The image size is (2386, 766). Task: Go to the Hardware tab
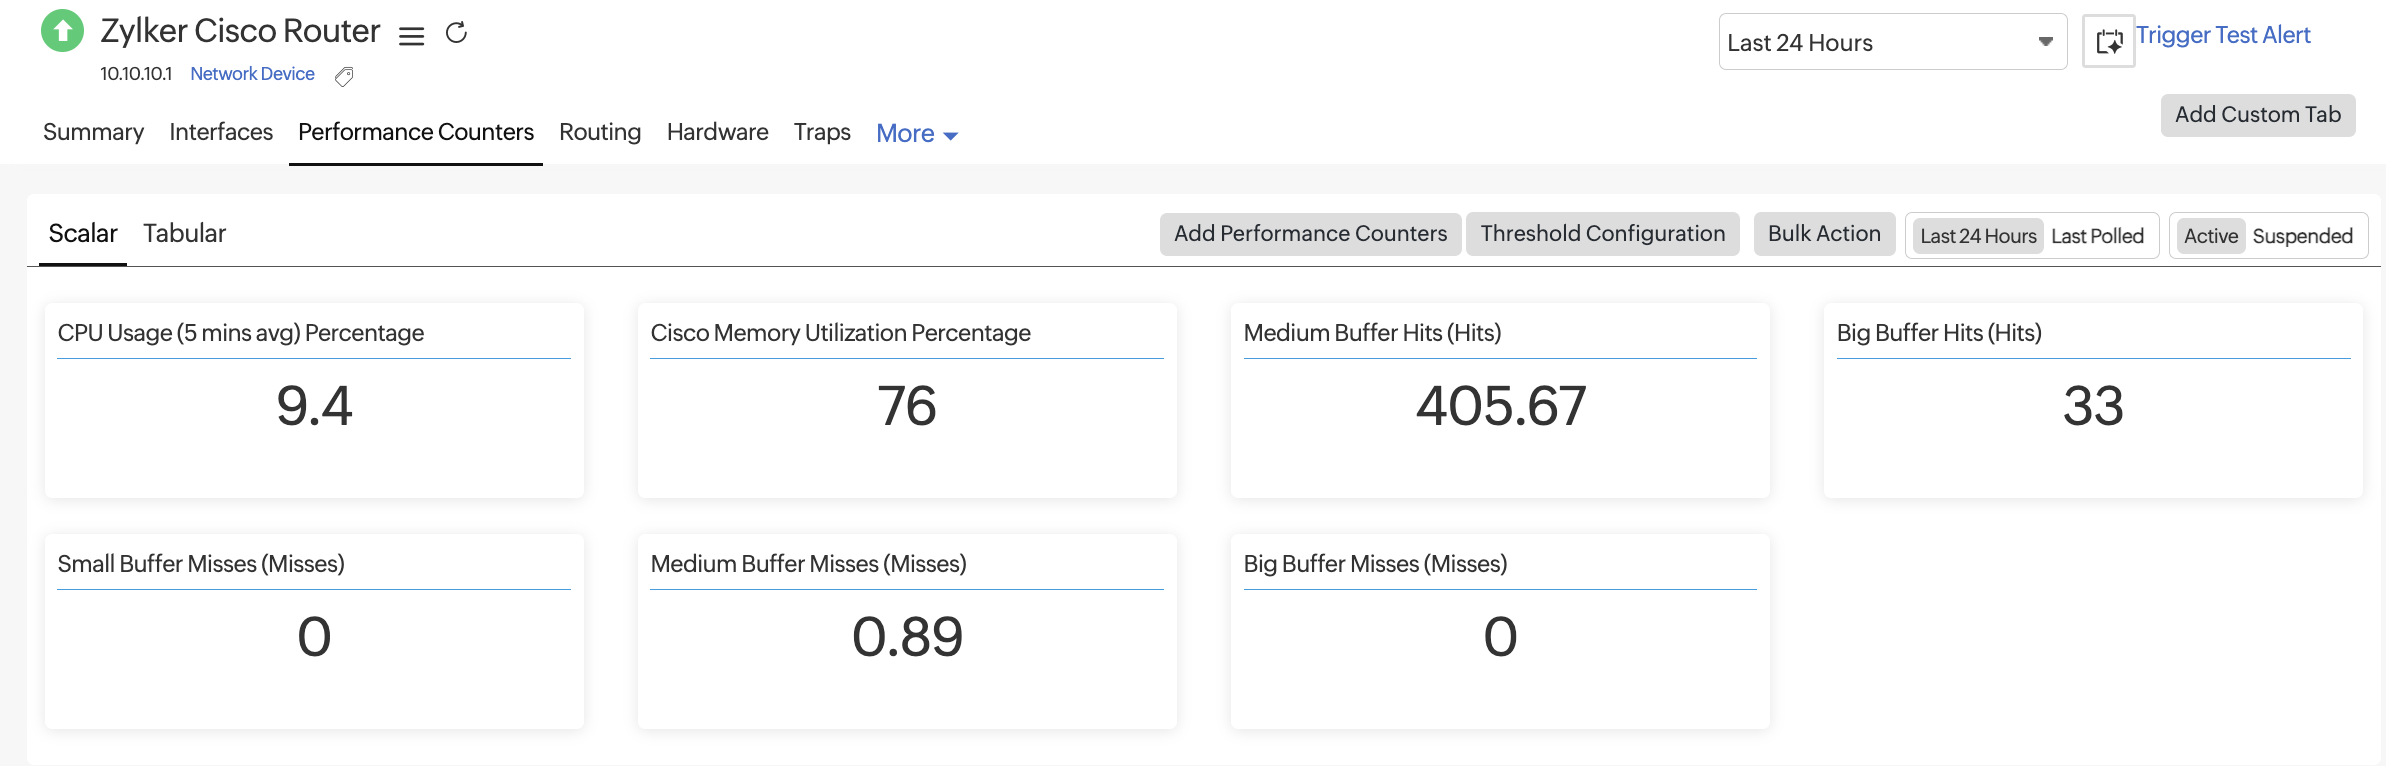(717, 132)
